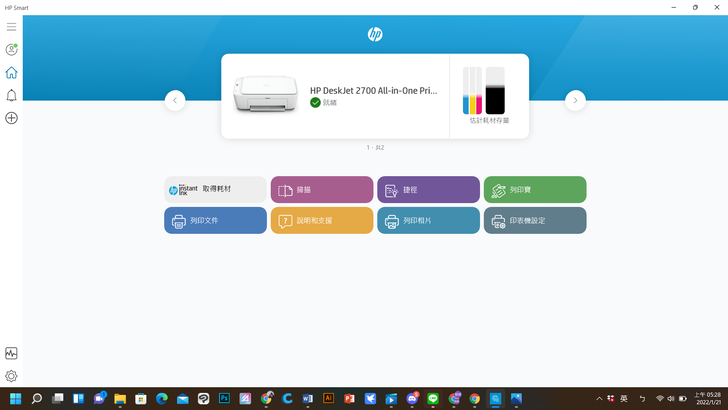The image size is (728, 410).
Task: Open the activity monitor icon in sidebar
Action: pos(12,353)
